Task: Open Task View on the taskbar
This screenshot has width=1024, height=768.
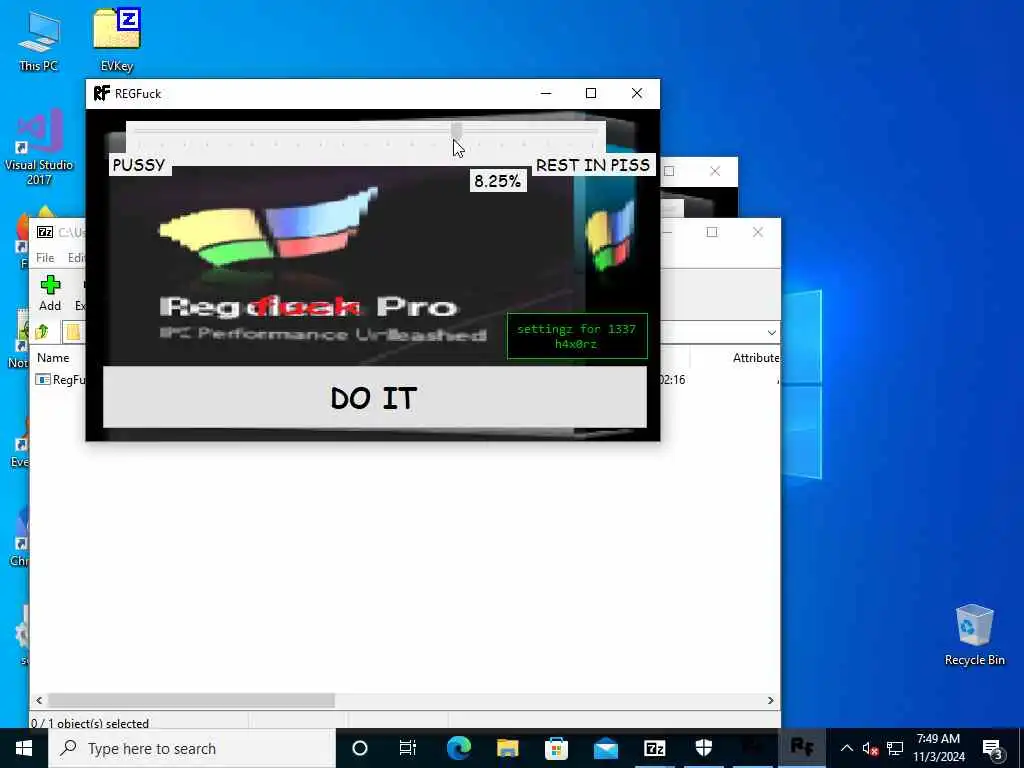Action: [408, 748]
